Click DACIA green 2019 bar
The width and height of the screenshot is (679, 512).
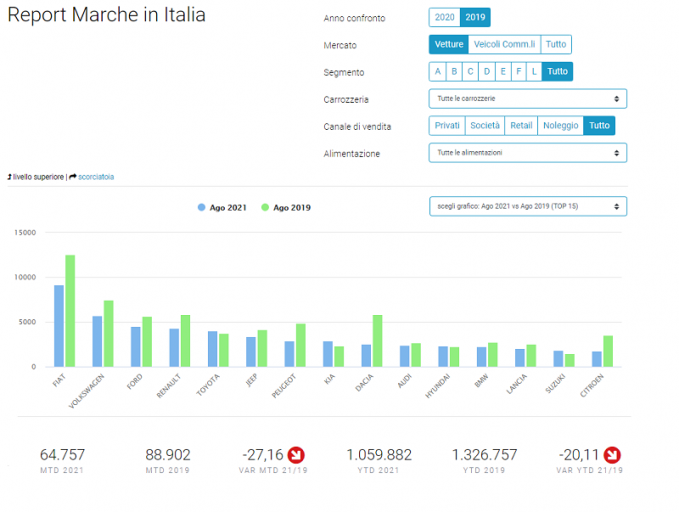tap(378, 341)
